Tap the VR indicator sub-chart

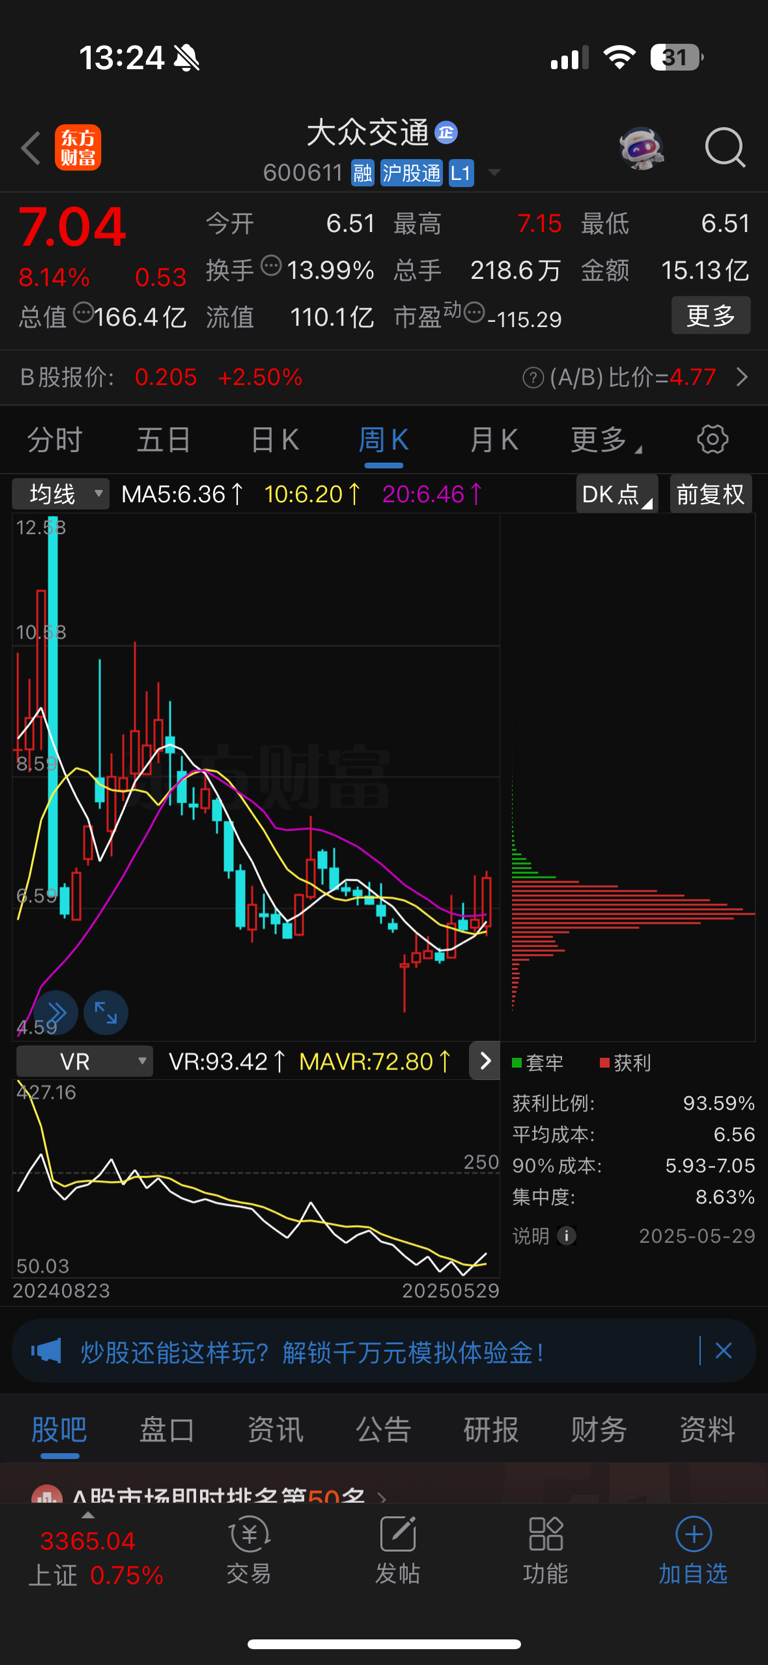coord(256,1178)
